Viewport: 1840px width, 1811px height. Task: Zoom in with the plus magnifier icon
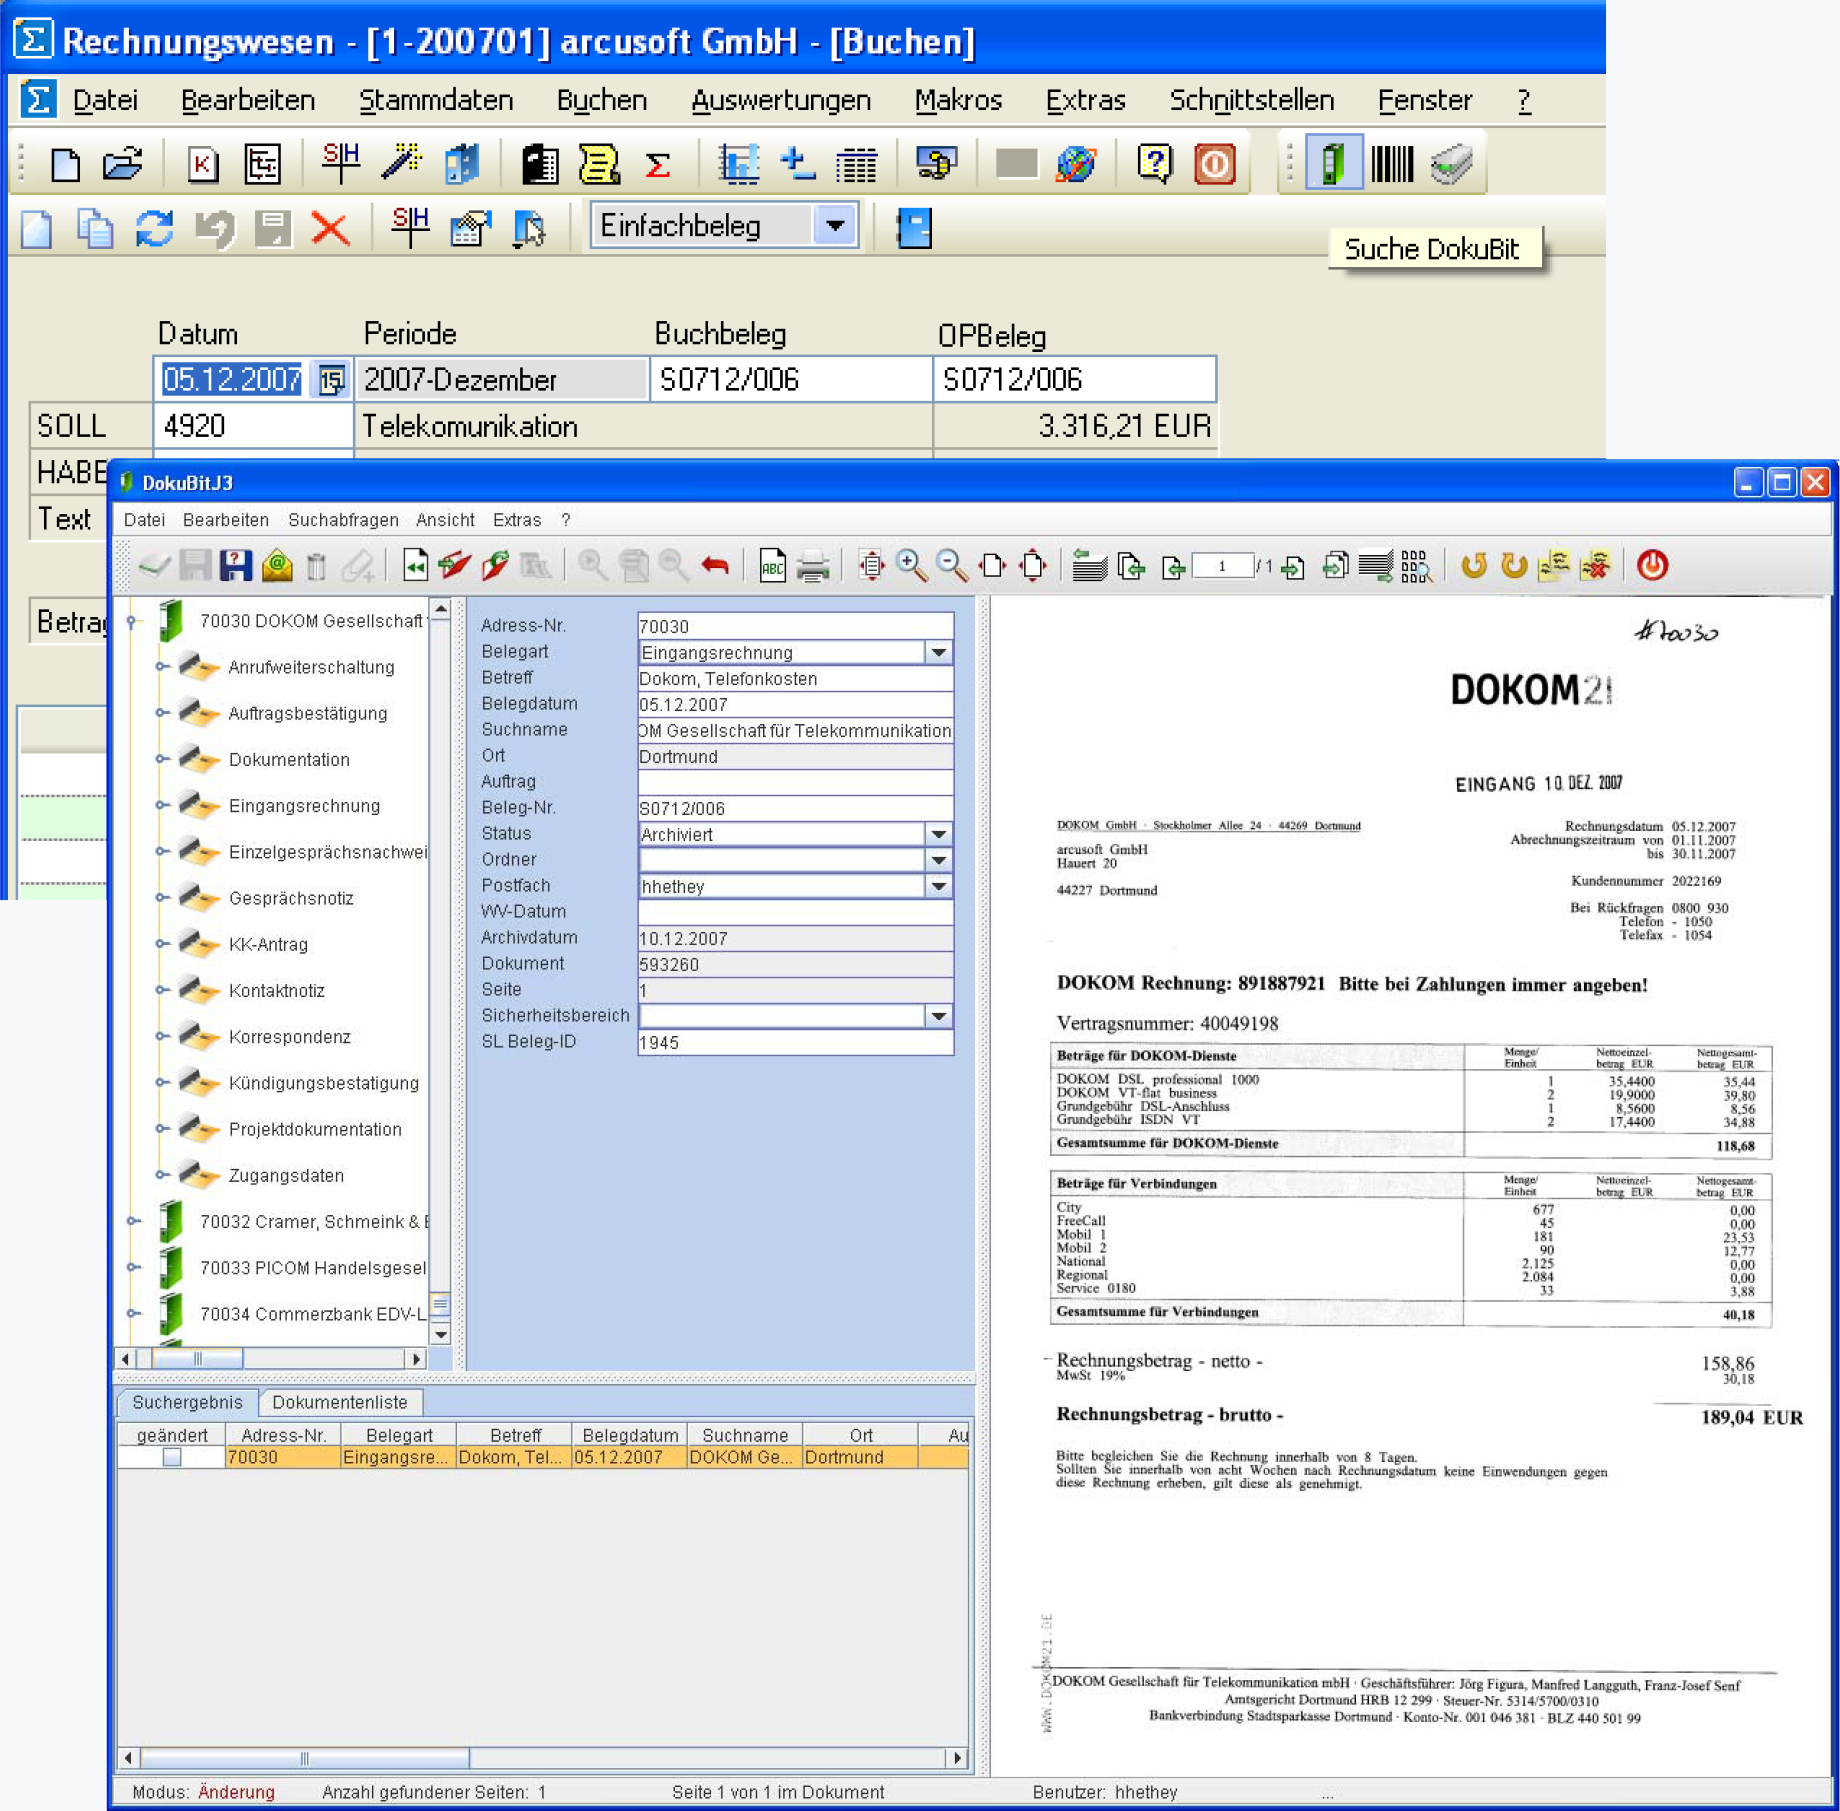(x=911, y=566)
